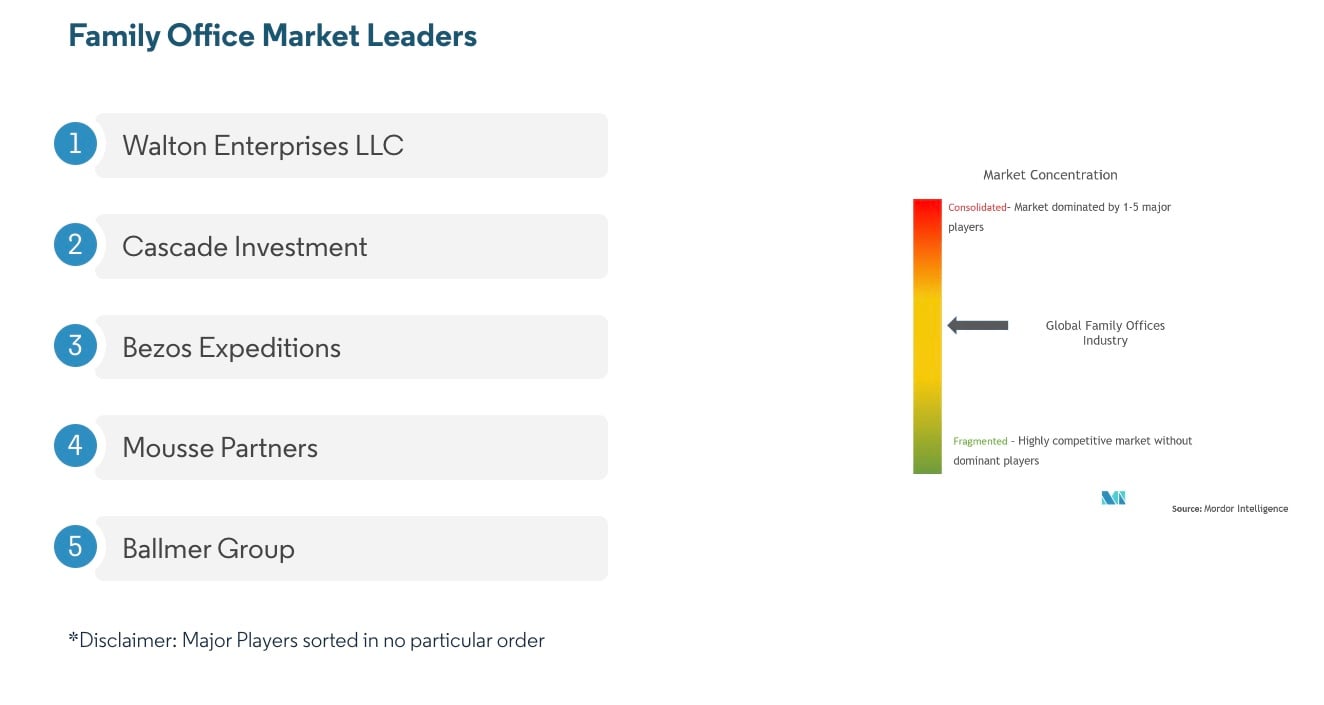1324x705 pixels.
Task: Select the Walton Enterprises LLC entry
Action: coord(350,146)
